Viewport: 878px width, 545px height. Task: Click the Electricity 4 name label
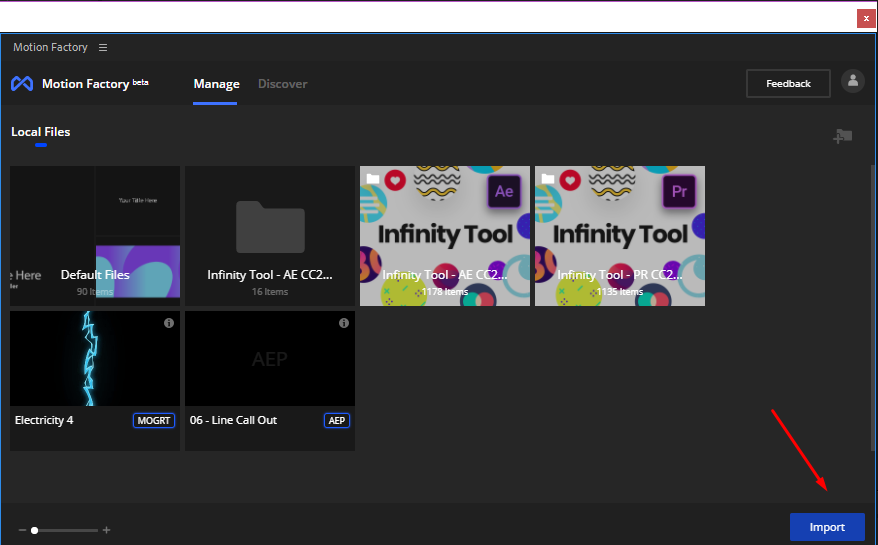[44, 420]
